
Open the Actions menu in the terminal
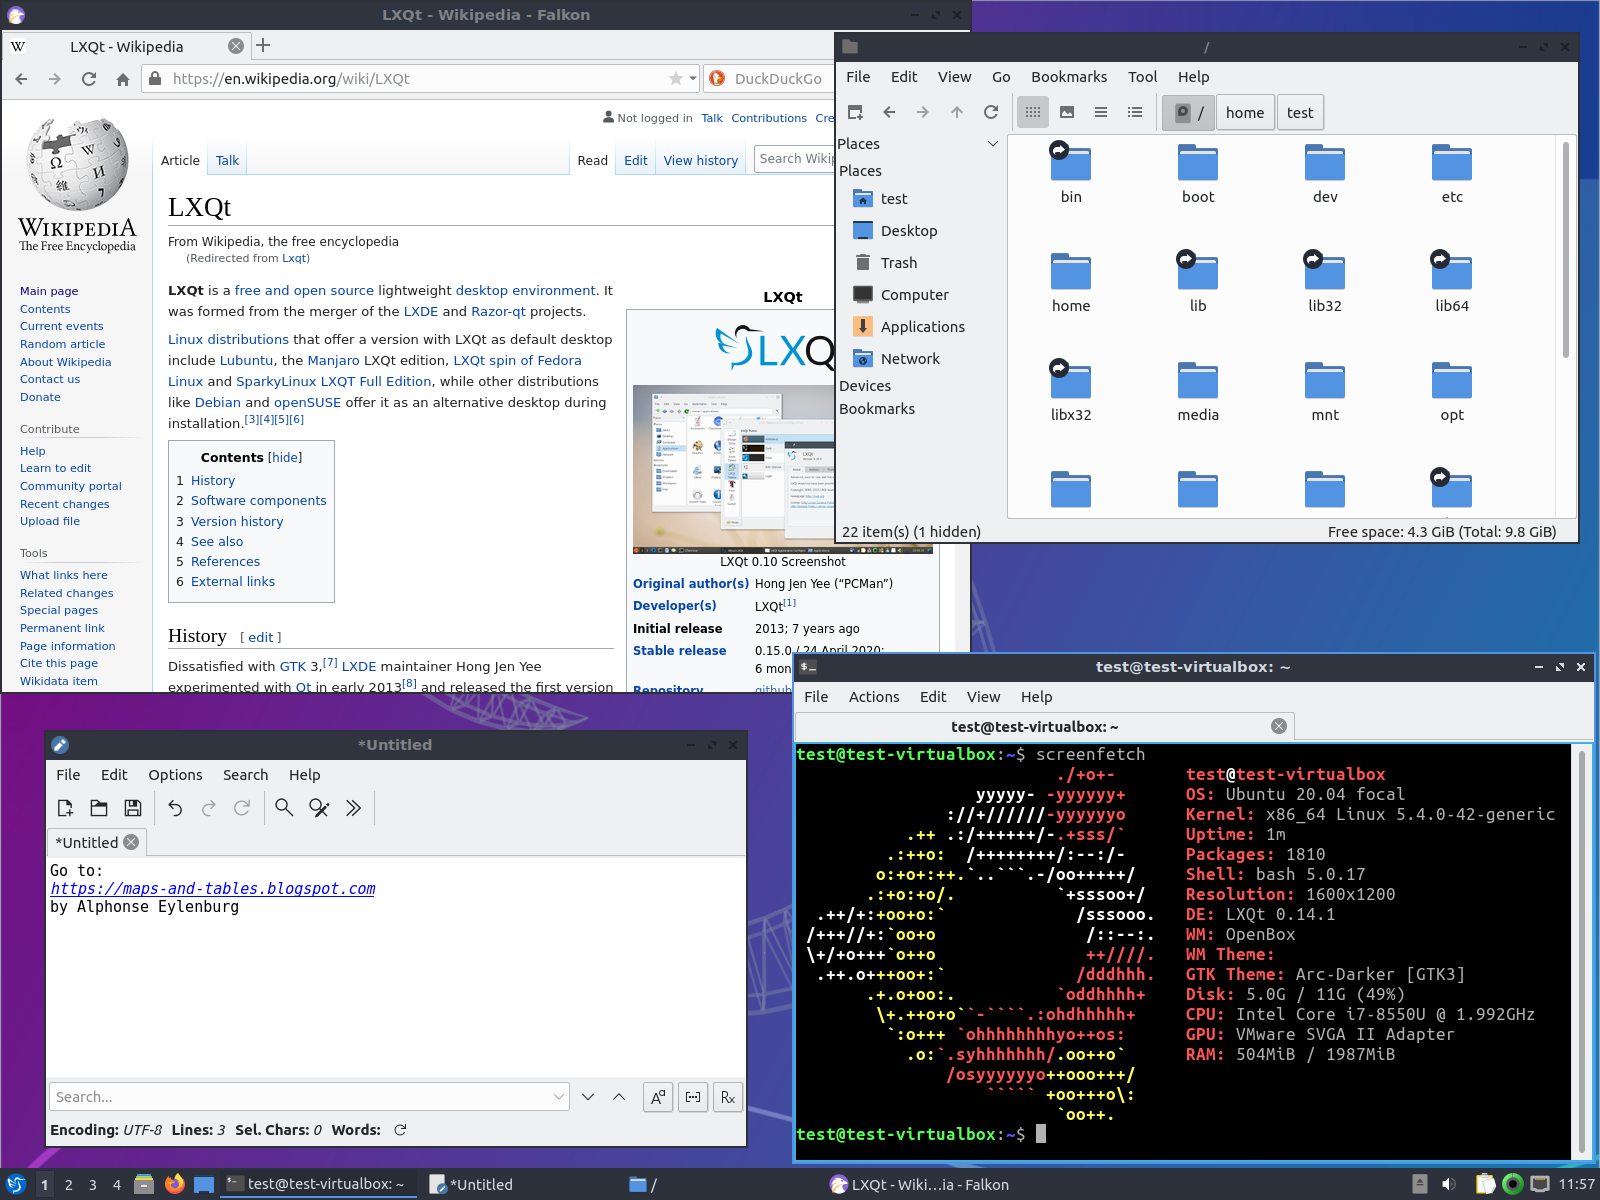(x=873, y=697)
